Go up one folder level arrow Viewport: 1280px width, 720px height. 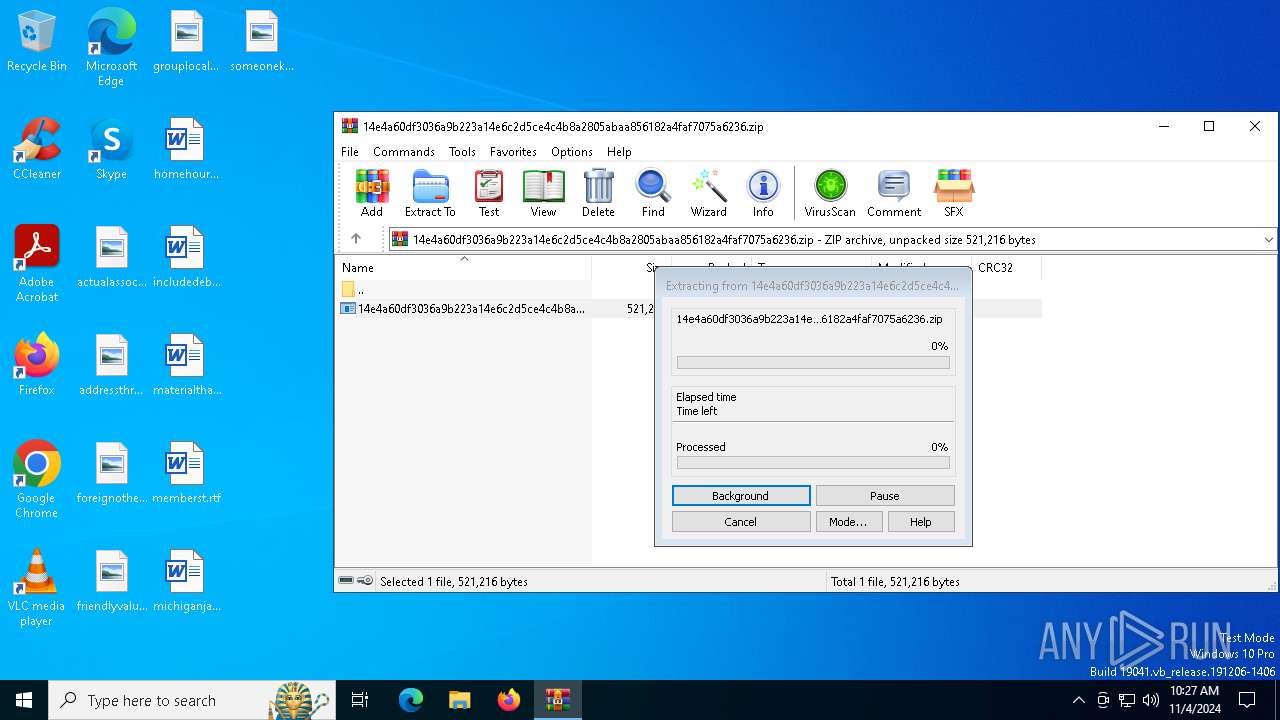(x=356, y=239)
